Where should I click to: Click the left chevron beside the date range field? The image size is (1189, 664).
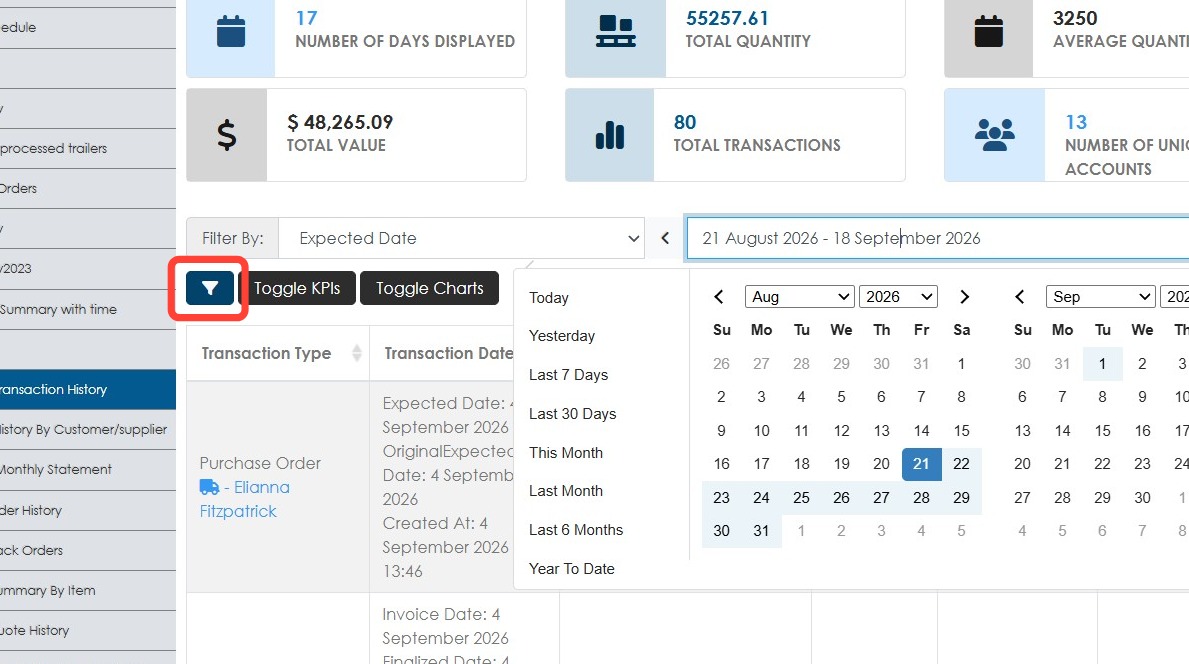point(665,238)
